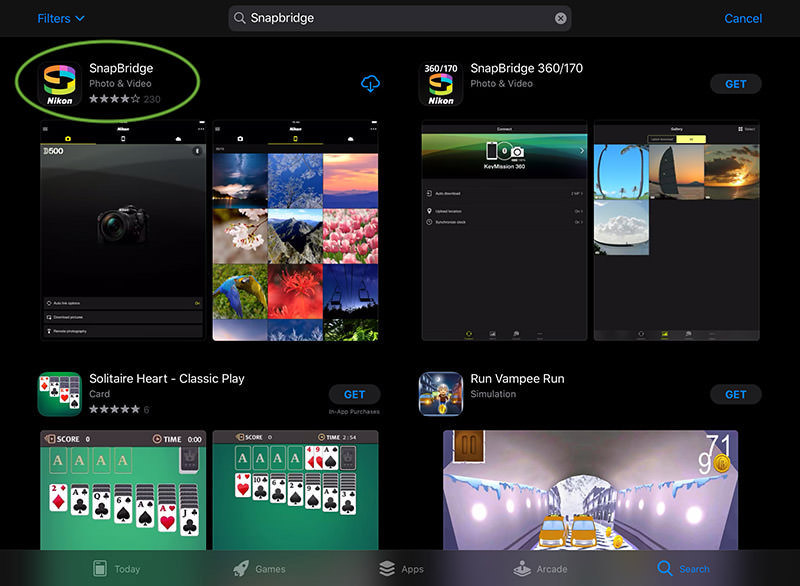Click the Solitaire Heart five-star rating
The image size is (800, 586).
[x=114, y=409]
